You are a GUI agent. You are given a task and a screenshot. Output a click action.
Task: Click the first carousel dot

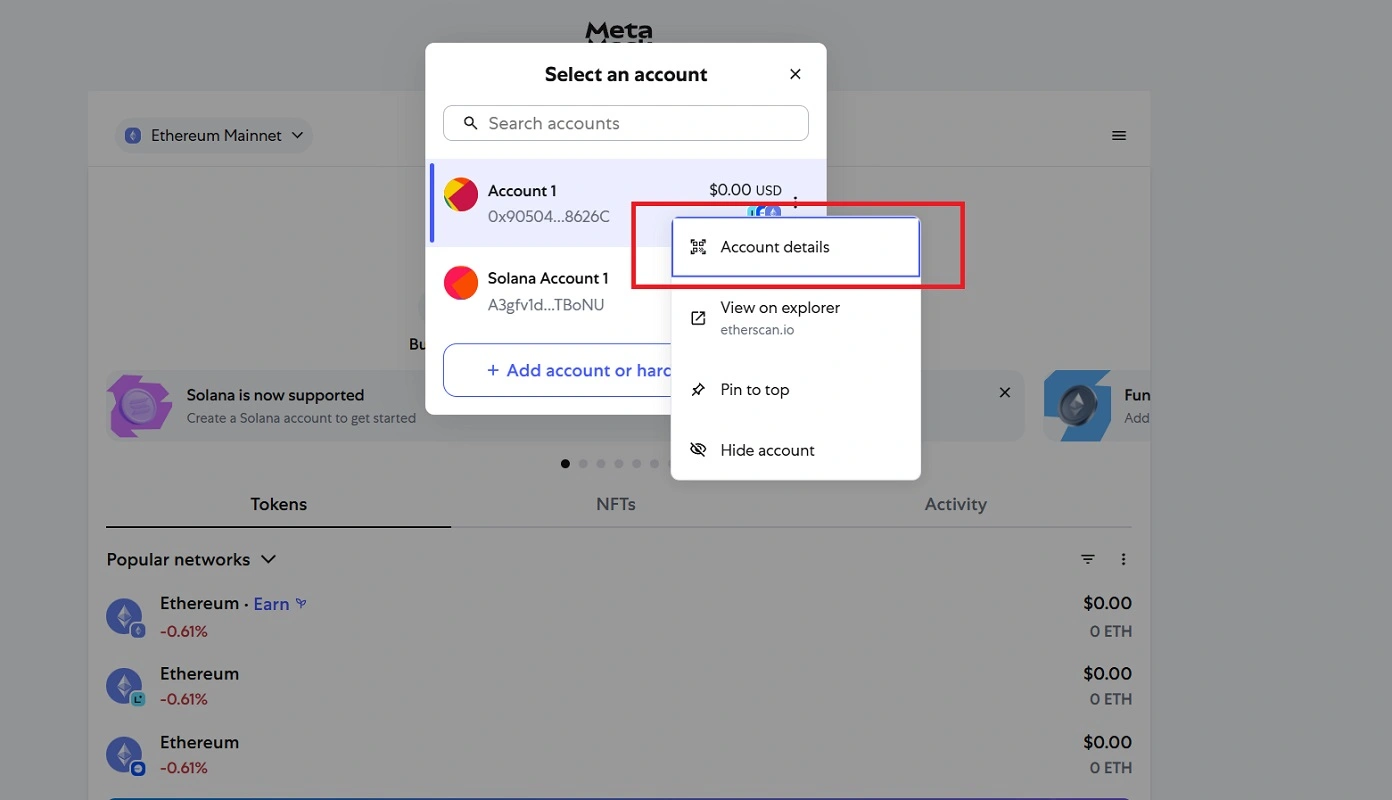pos(566,464)
